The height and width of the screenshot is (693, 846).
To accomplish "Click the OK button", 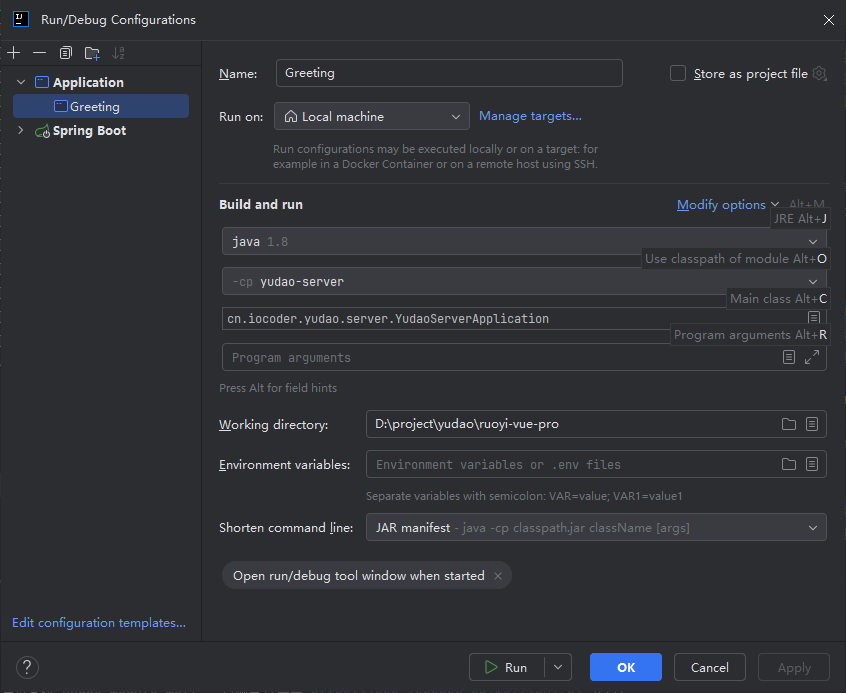I will point(625,667).
